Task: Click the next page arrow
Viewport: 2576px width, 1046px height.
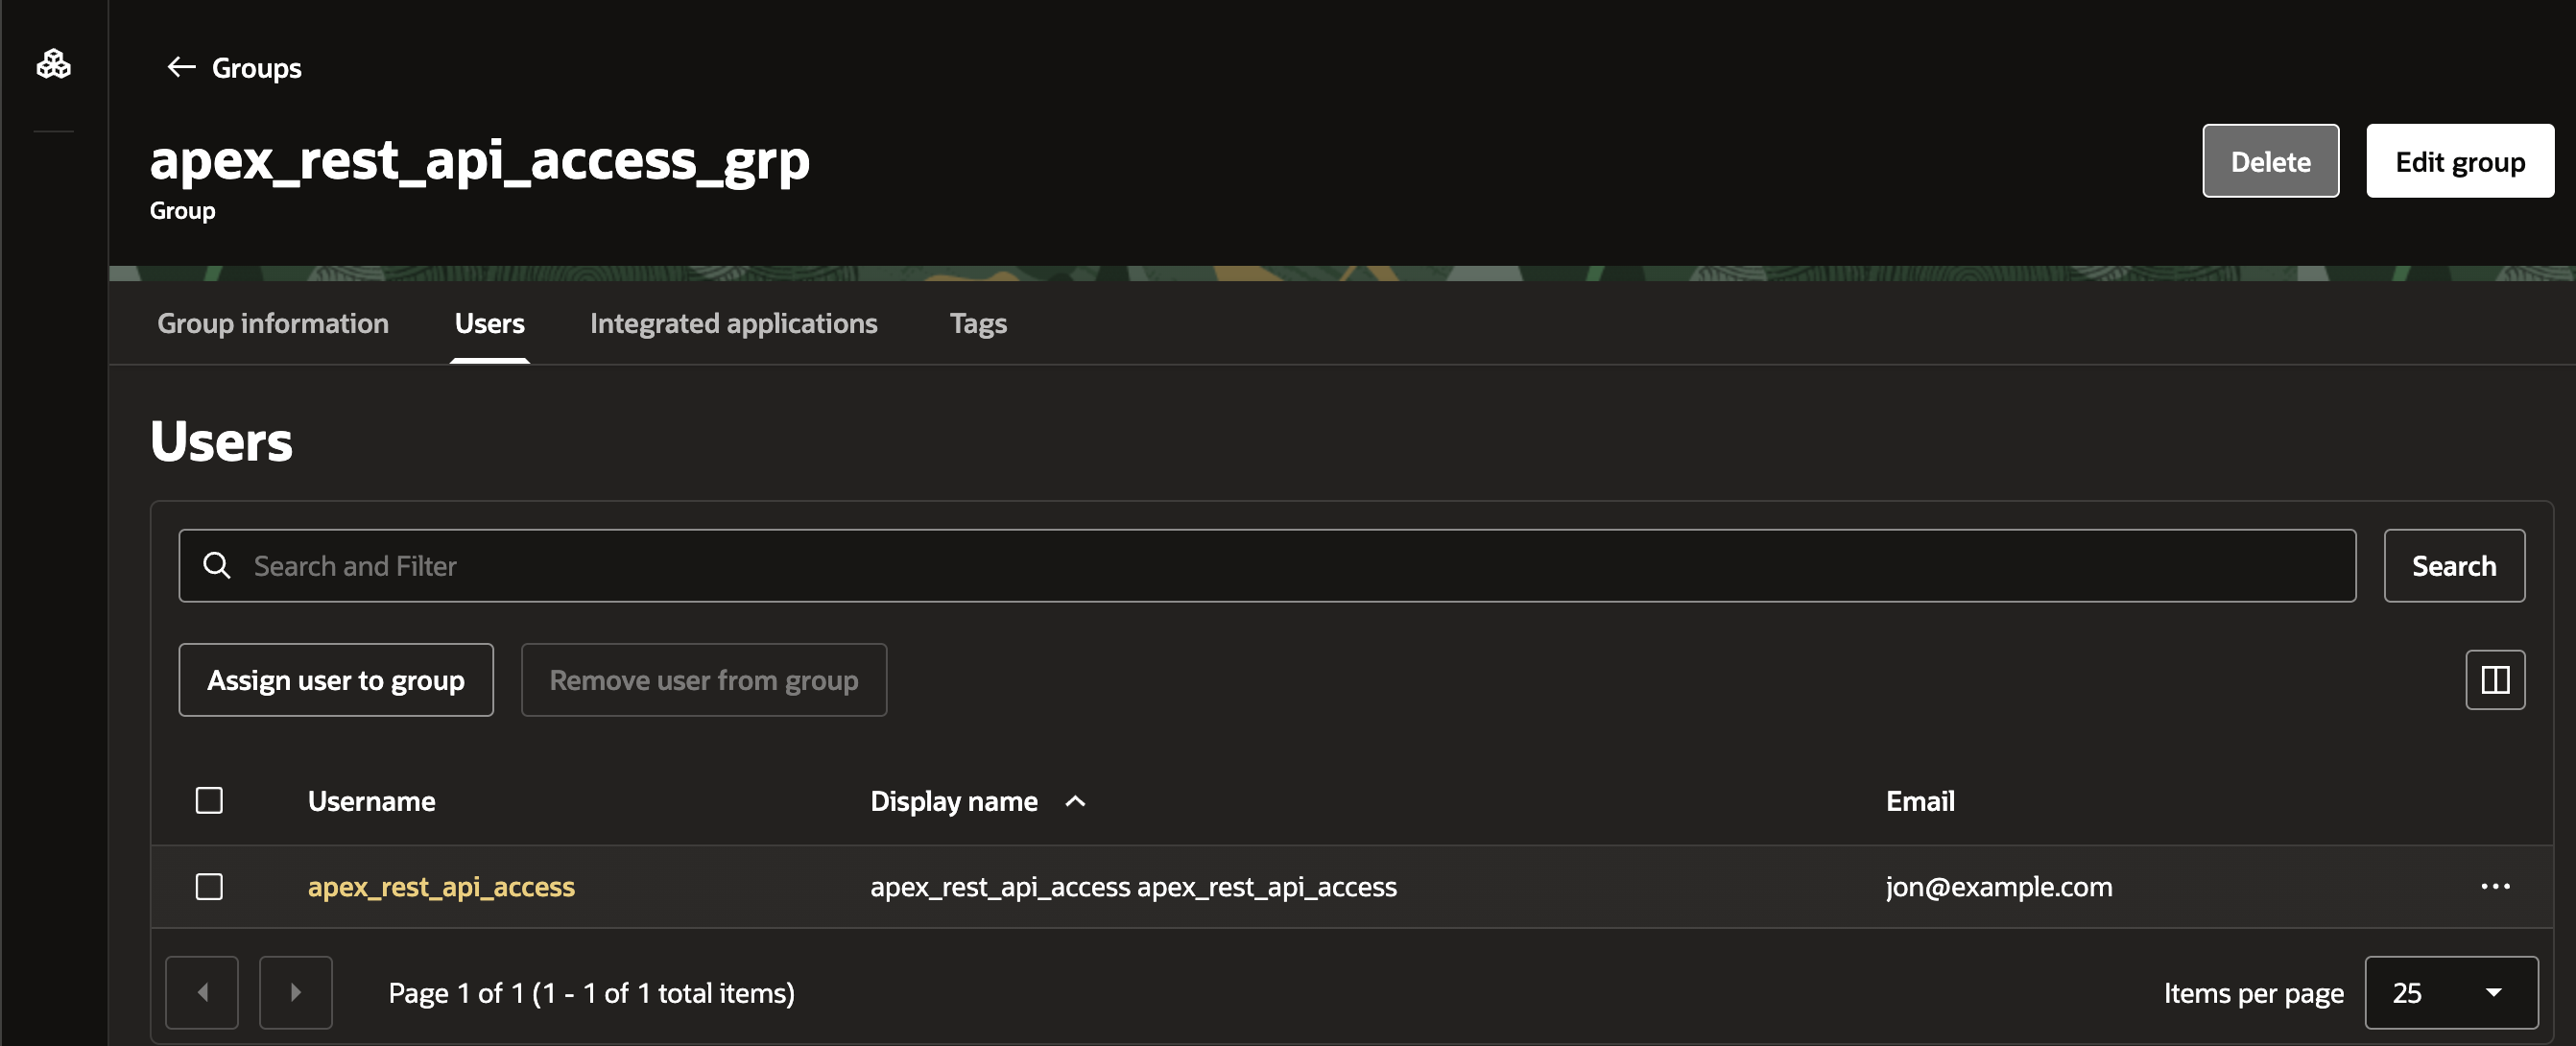Action: tap(295, 991)
